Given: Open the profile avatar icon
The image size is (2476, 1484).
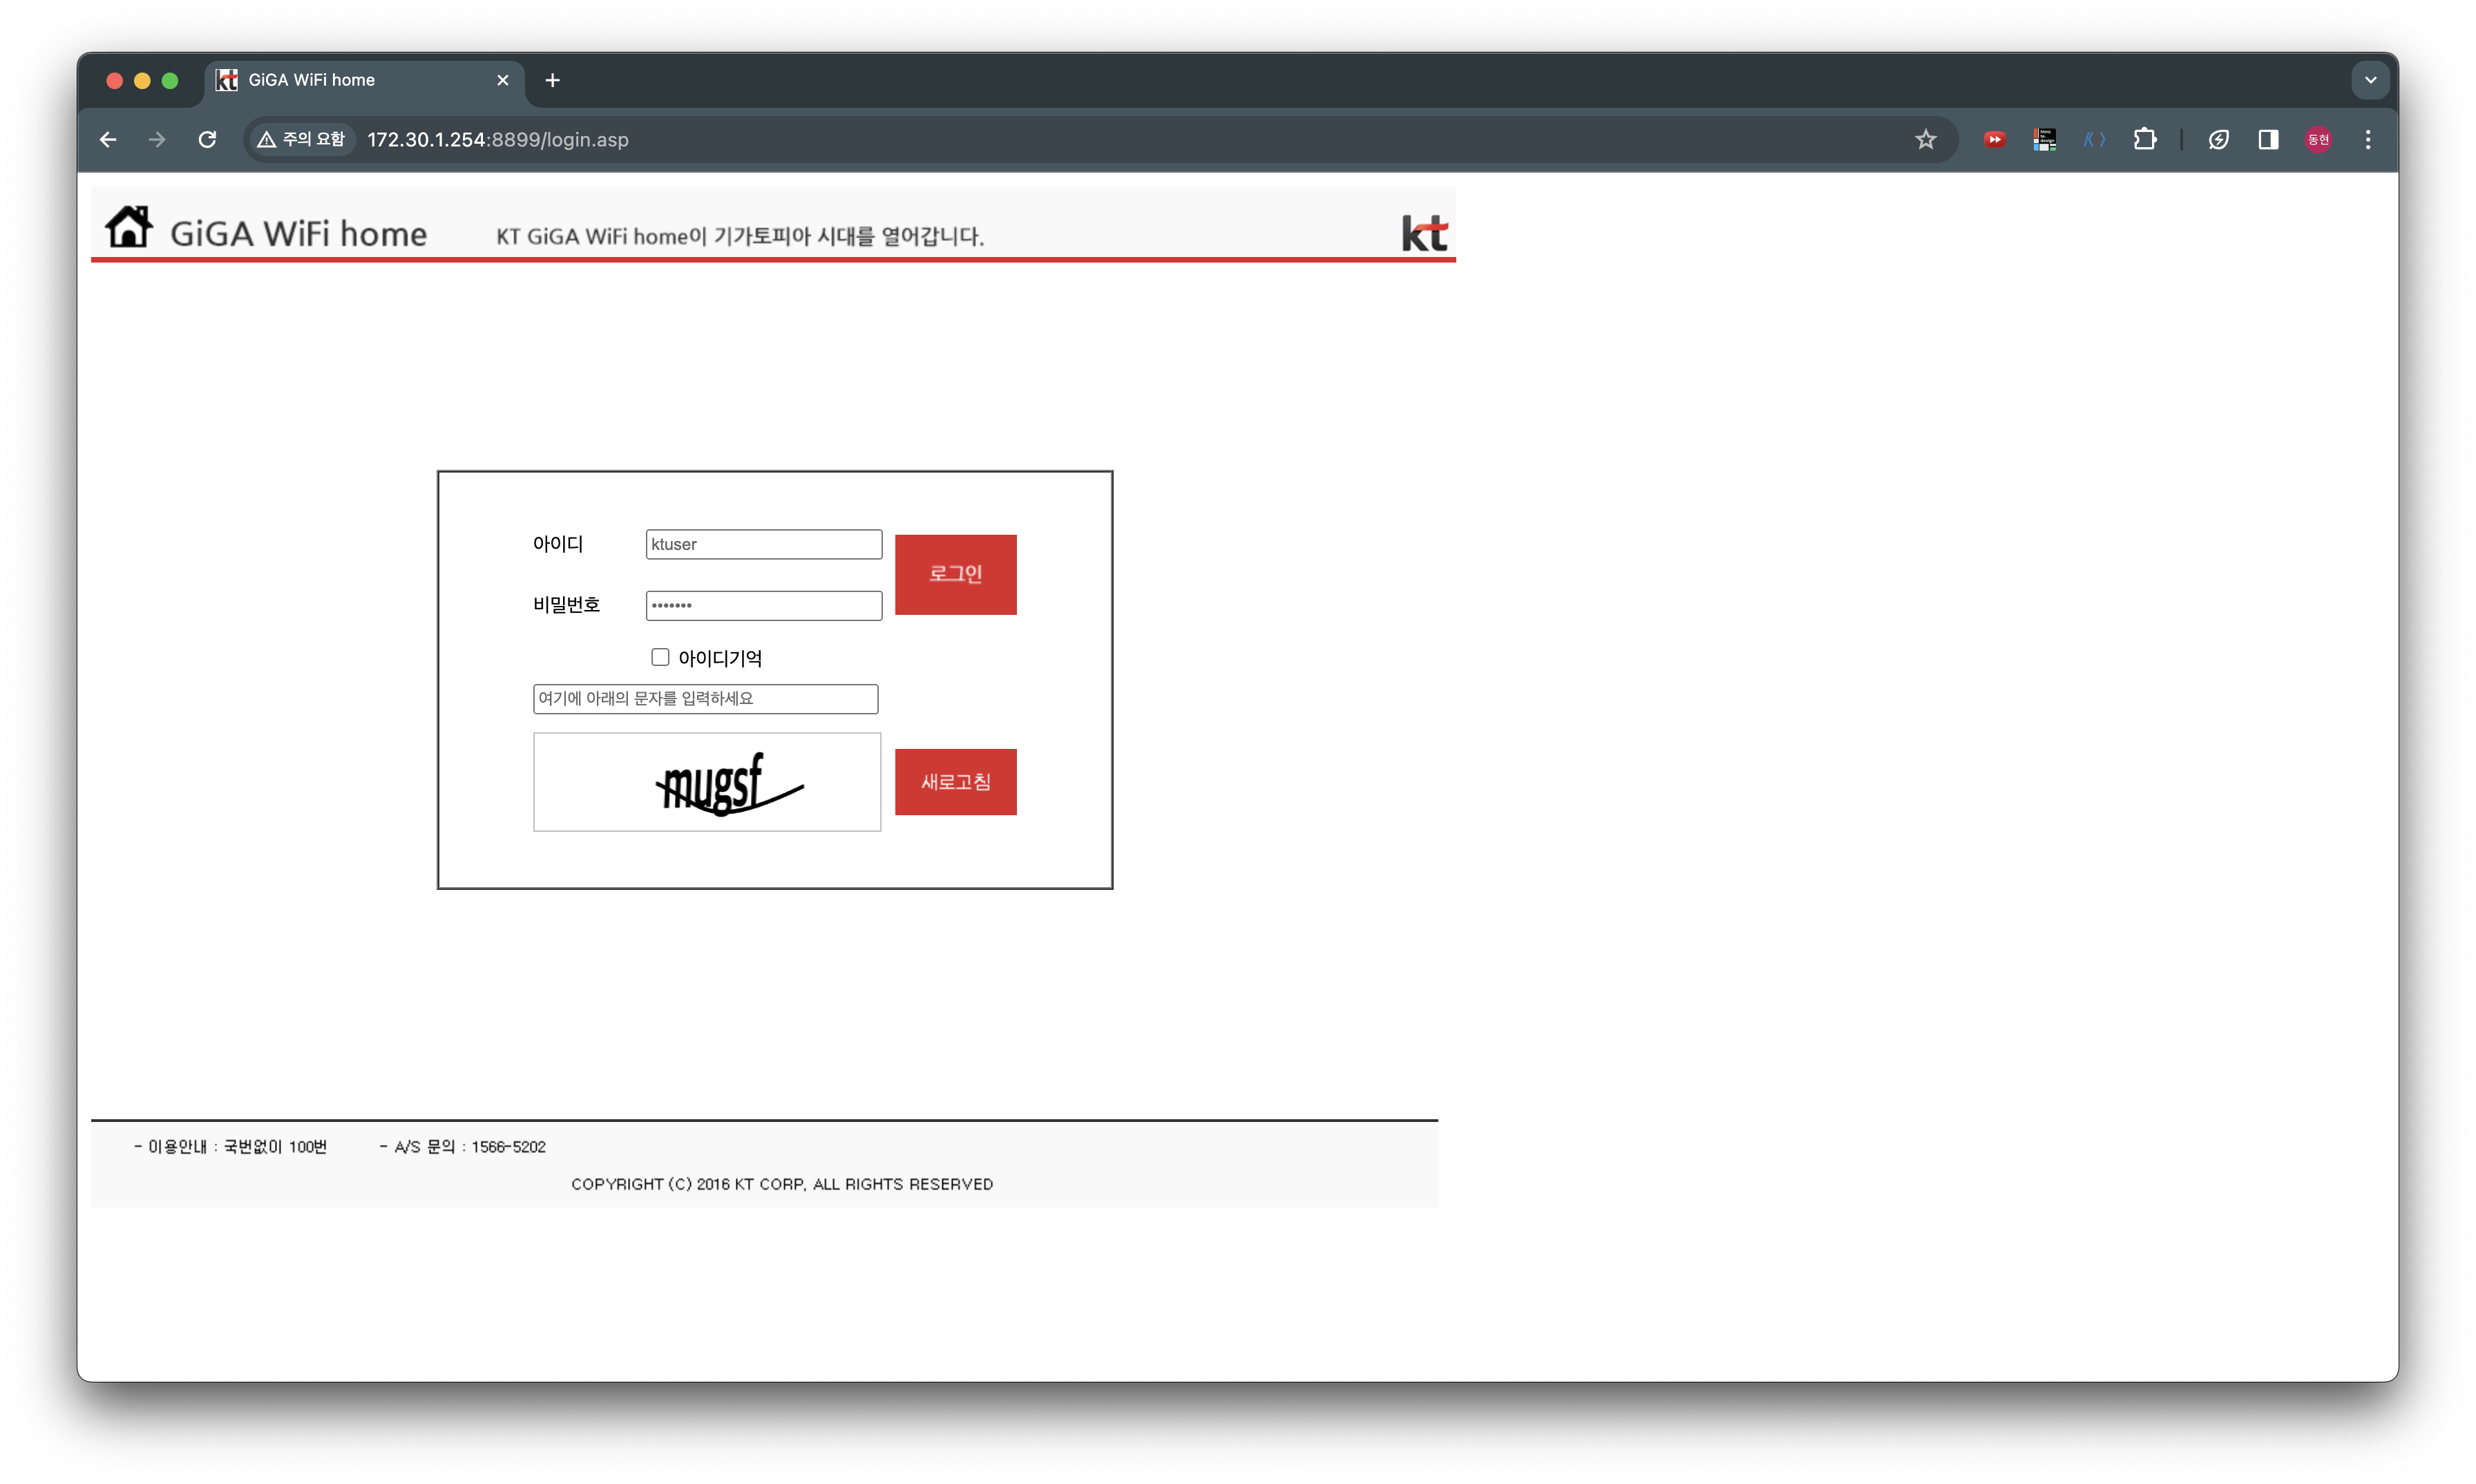Looking at the screenshot, I should click(2318, 139).
